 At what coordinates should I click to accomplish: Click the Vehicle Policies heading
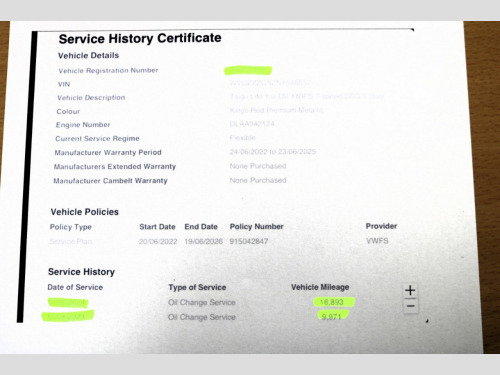tap(85, 212)
